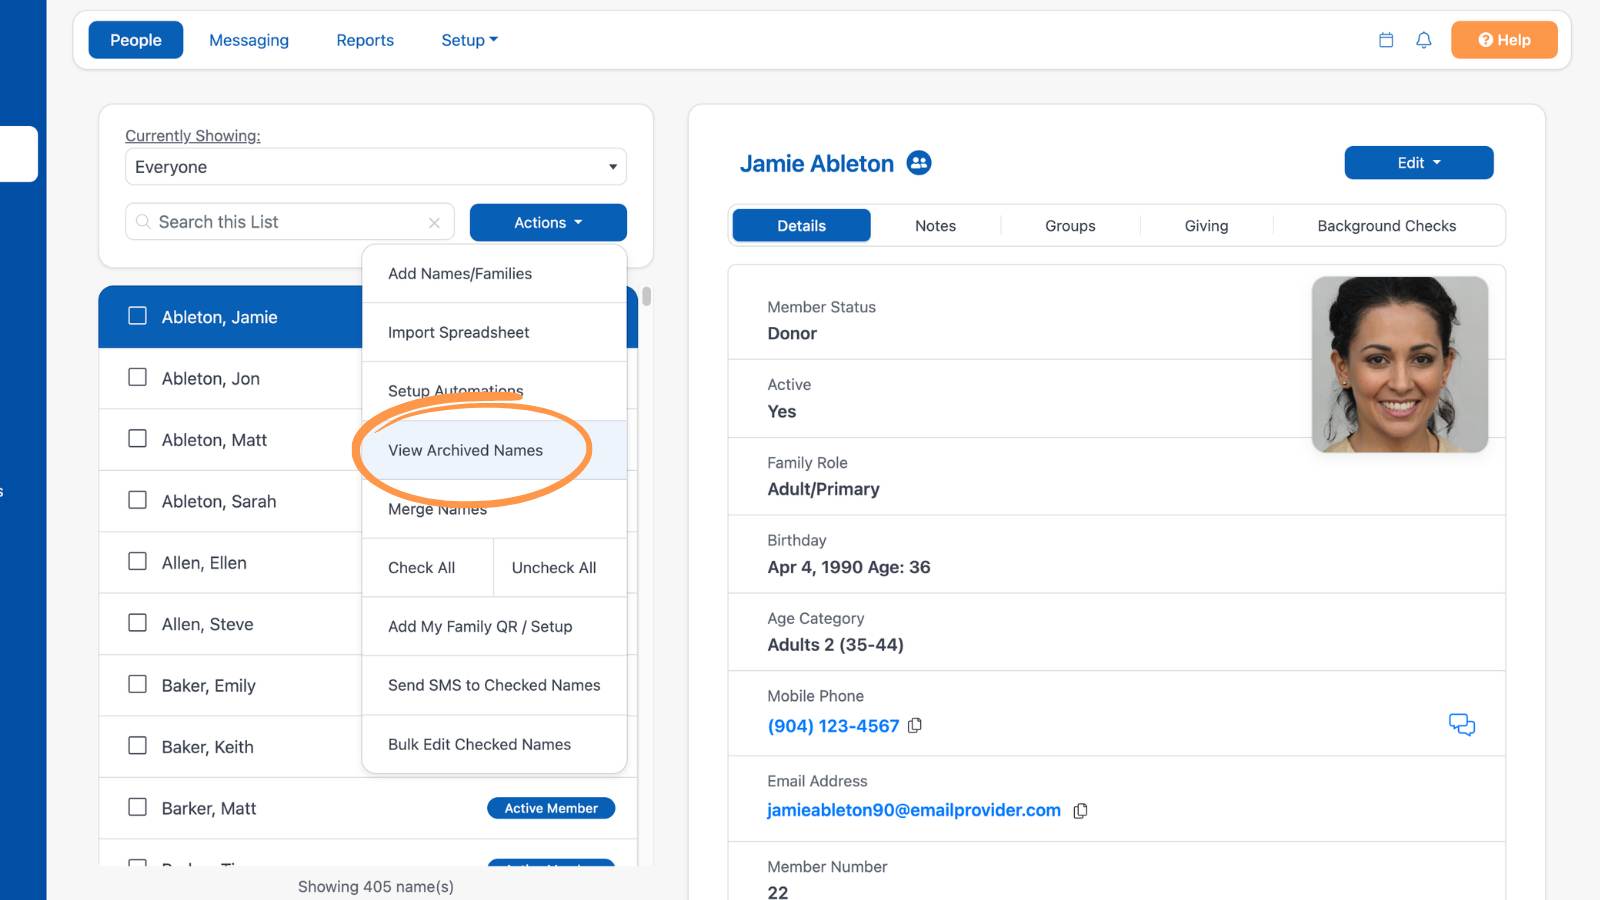Click the names list scrollbar
This screenshot has height=900, width=1600.
(647, 296)
